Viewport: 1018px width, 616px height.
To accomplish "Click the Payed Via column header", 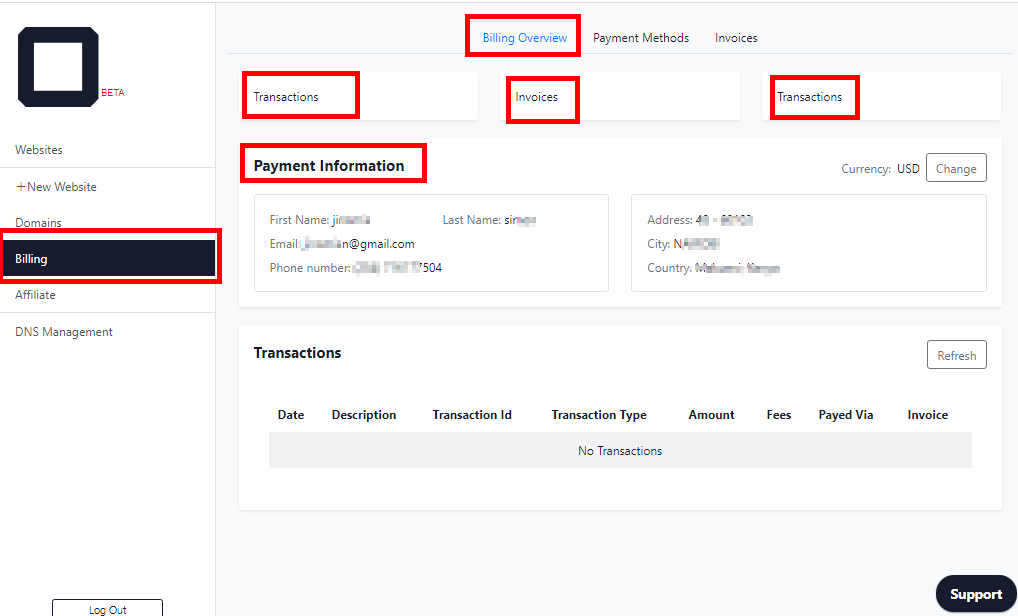I will coord(845,415).
